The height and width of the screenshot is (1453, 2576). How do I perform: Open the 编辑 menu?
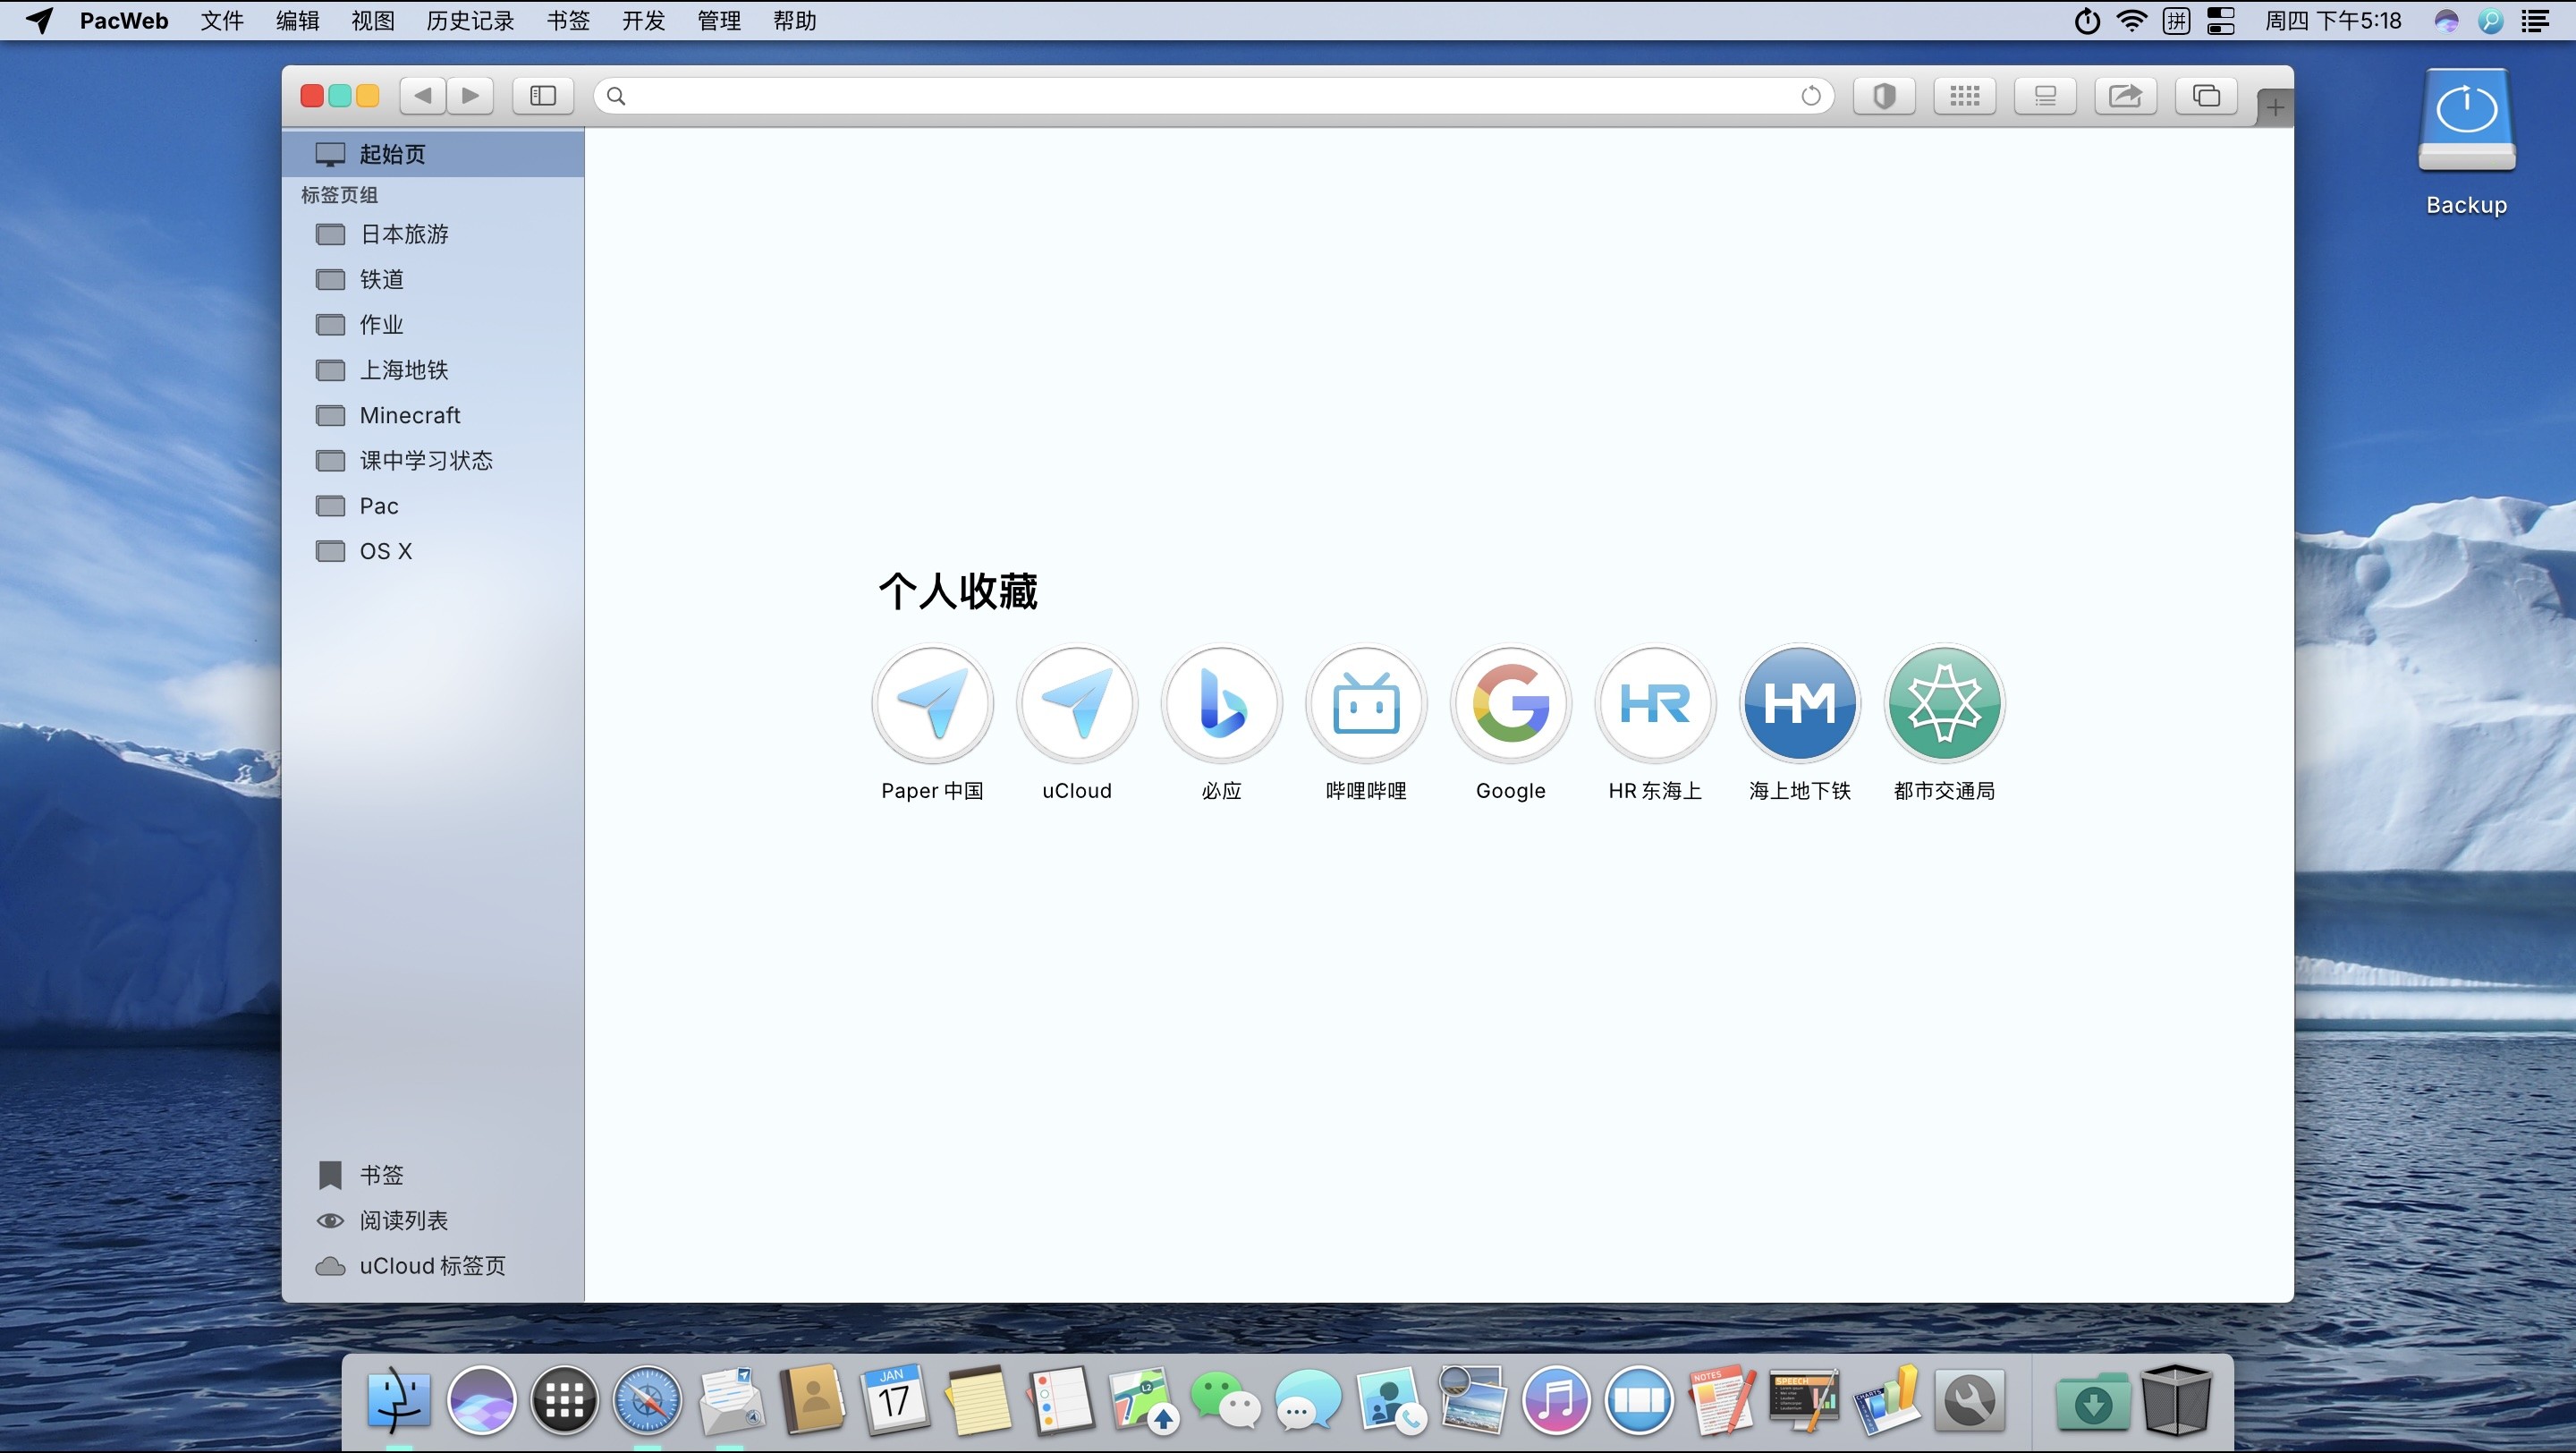[x=298, y=20]
